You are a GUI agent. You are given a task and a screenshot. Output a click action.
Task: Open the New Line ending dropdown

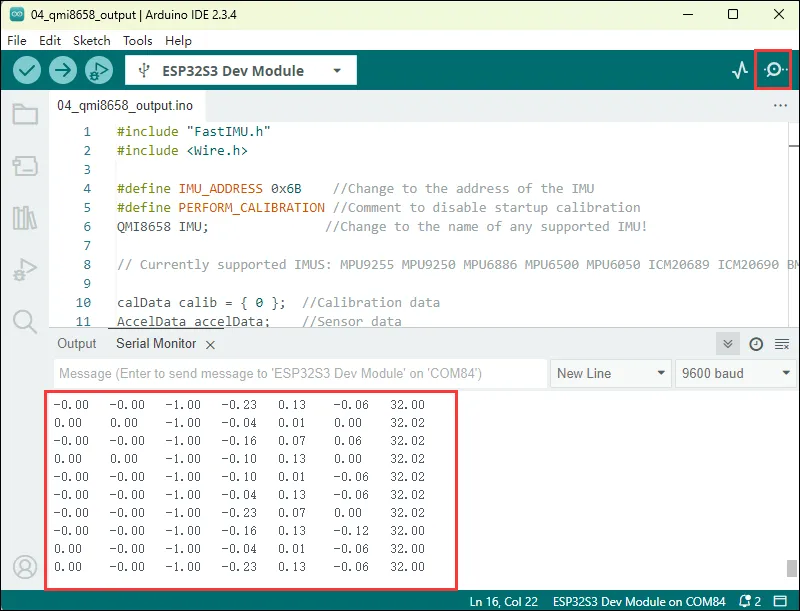pos(610,373)
